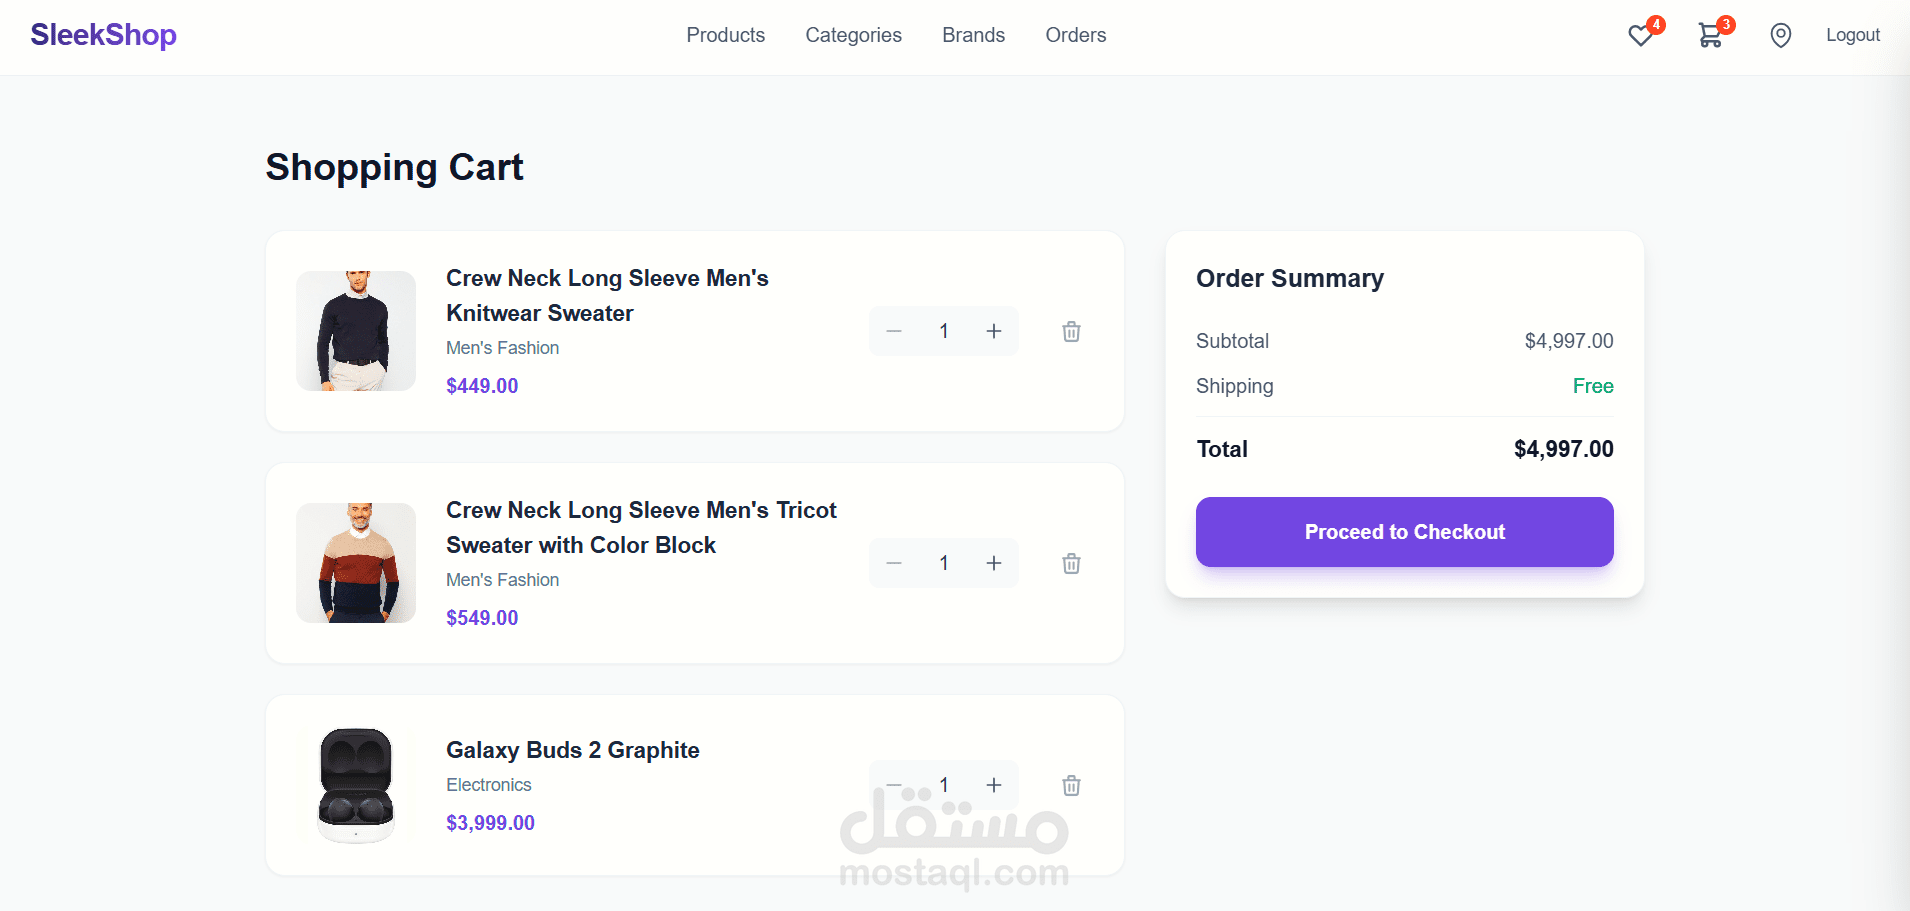Screen dimensions: 1910x911
Task: Delete the Knitwear Sweater from cart
Action: (1071, 331)
